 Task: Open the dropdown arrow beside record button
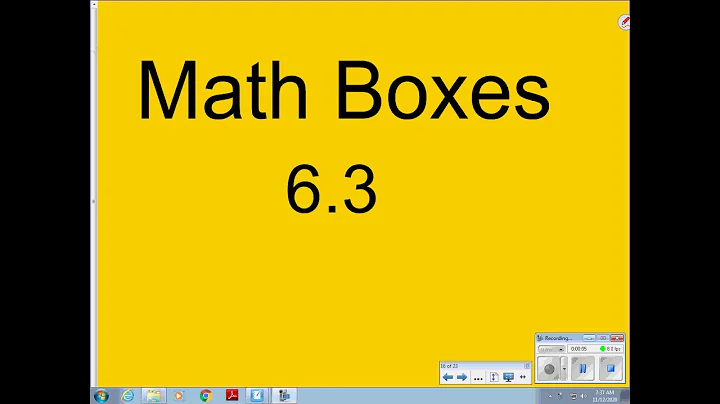pyautogui.click(x=564, y=369)
